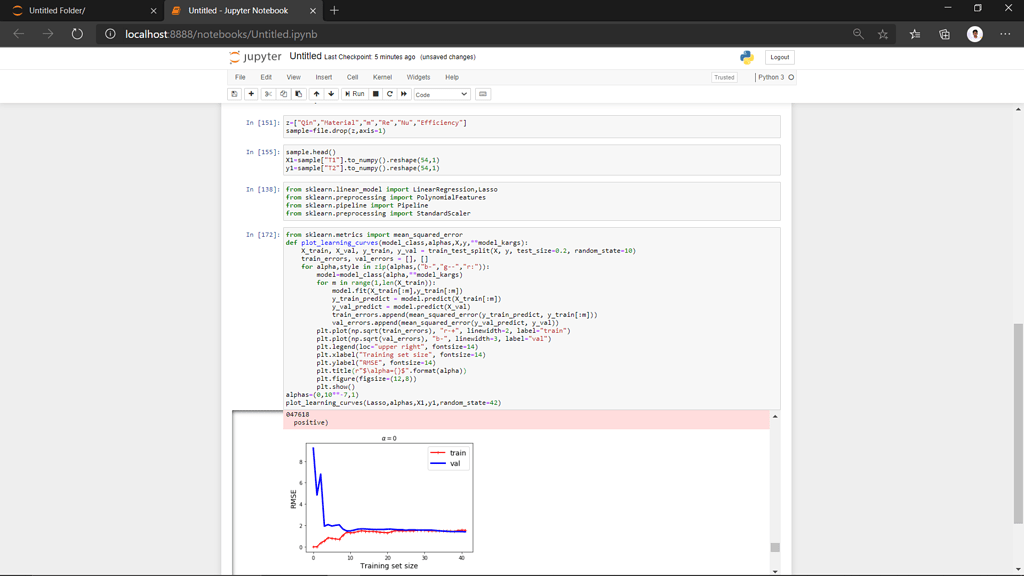Screen dimensions: 1024x576
Task: Open the Help menu
Action: [x=452, y=77]
